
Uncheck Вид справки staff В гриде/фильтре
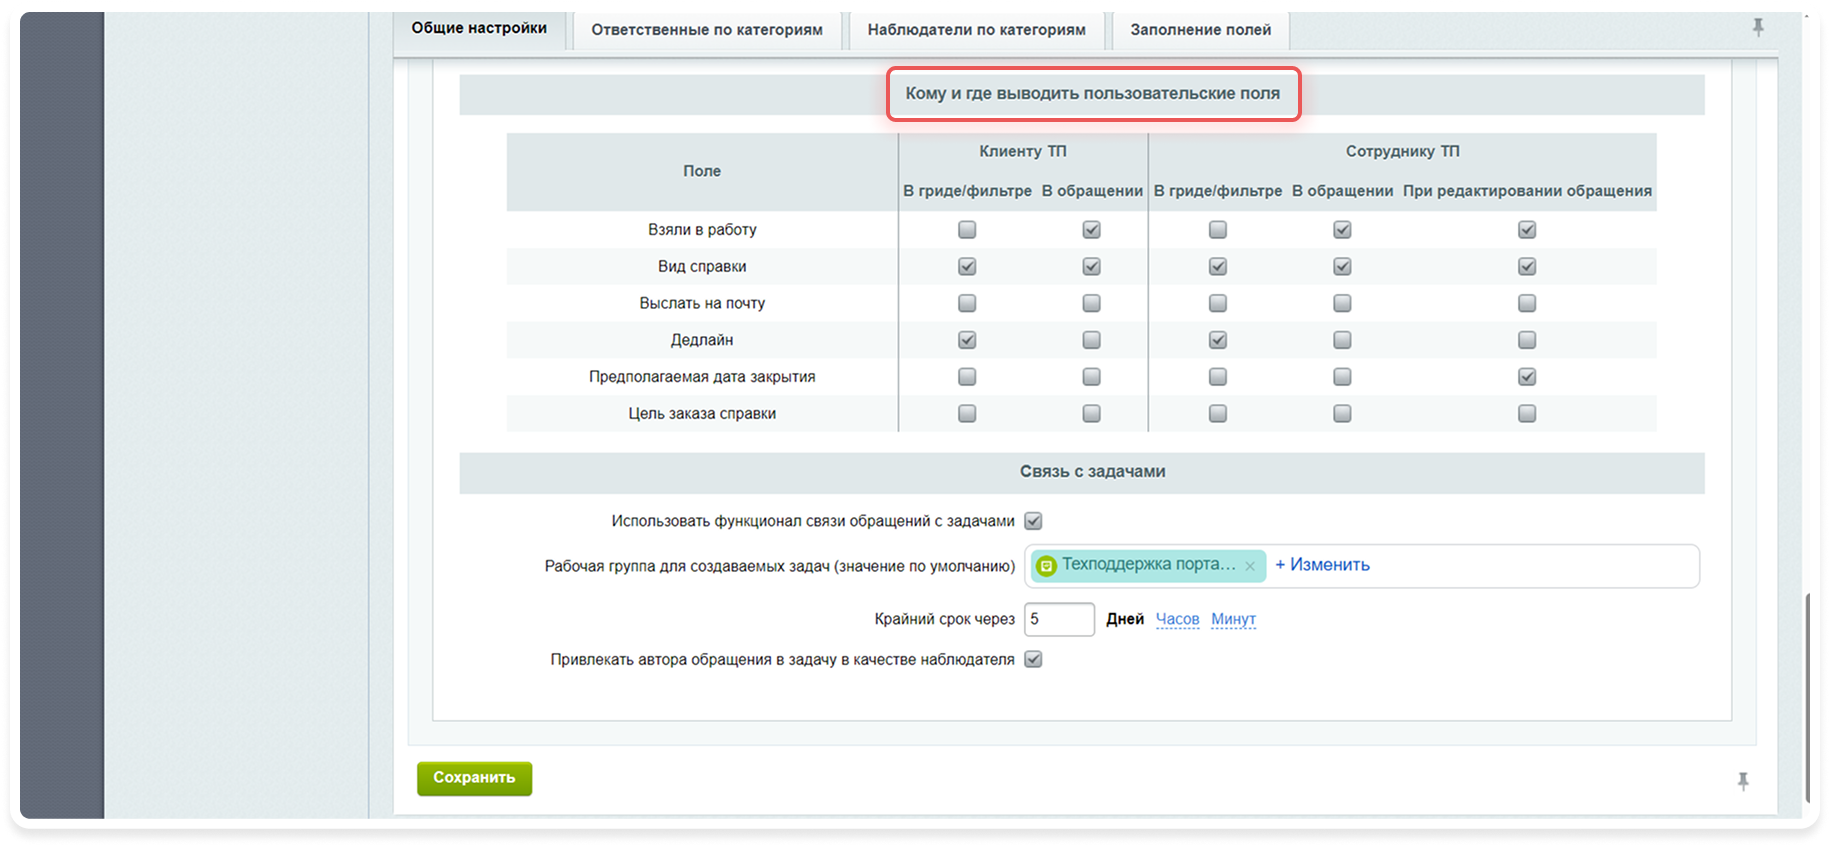[1217, 267]
